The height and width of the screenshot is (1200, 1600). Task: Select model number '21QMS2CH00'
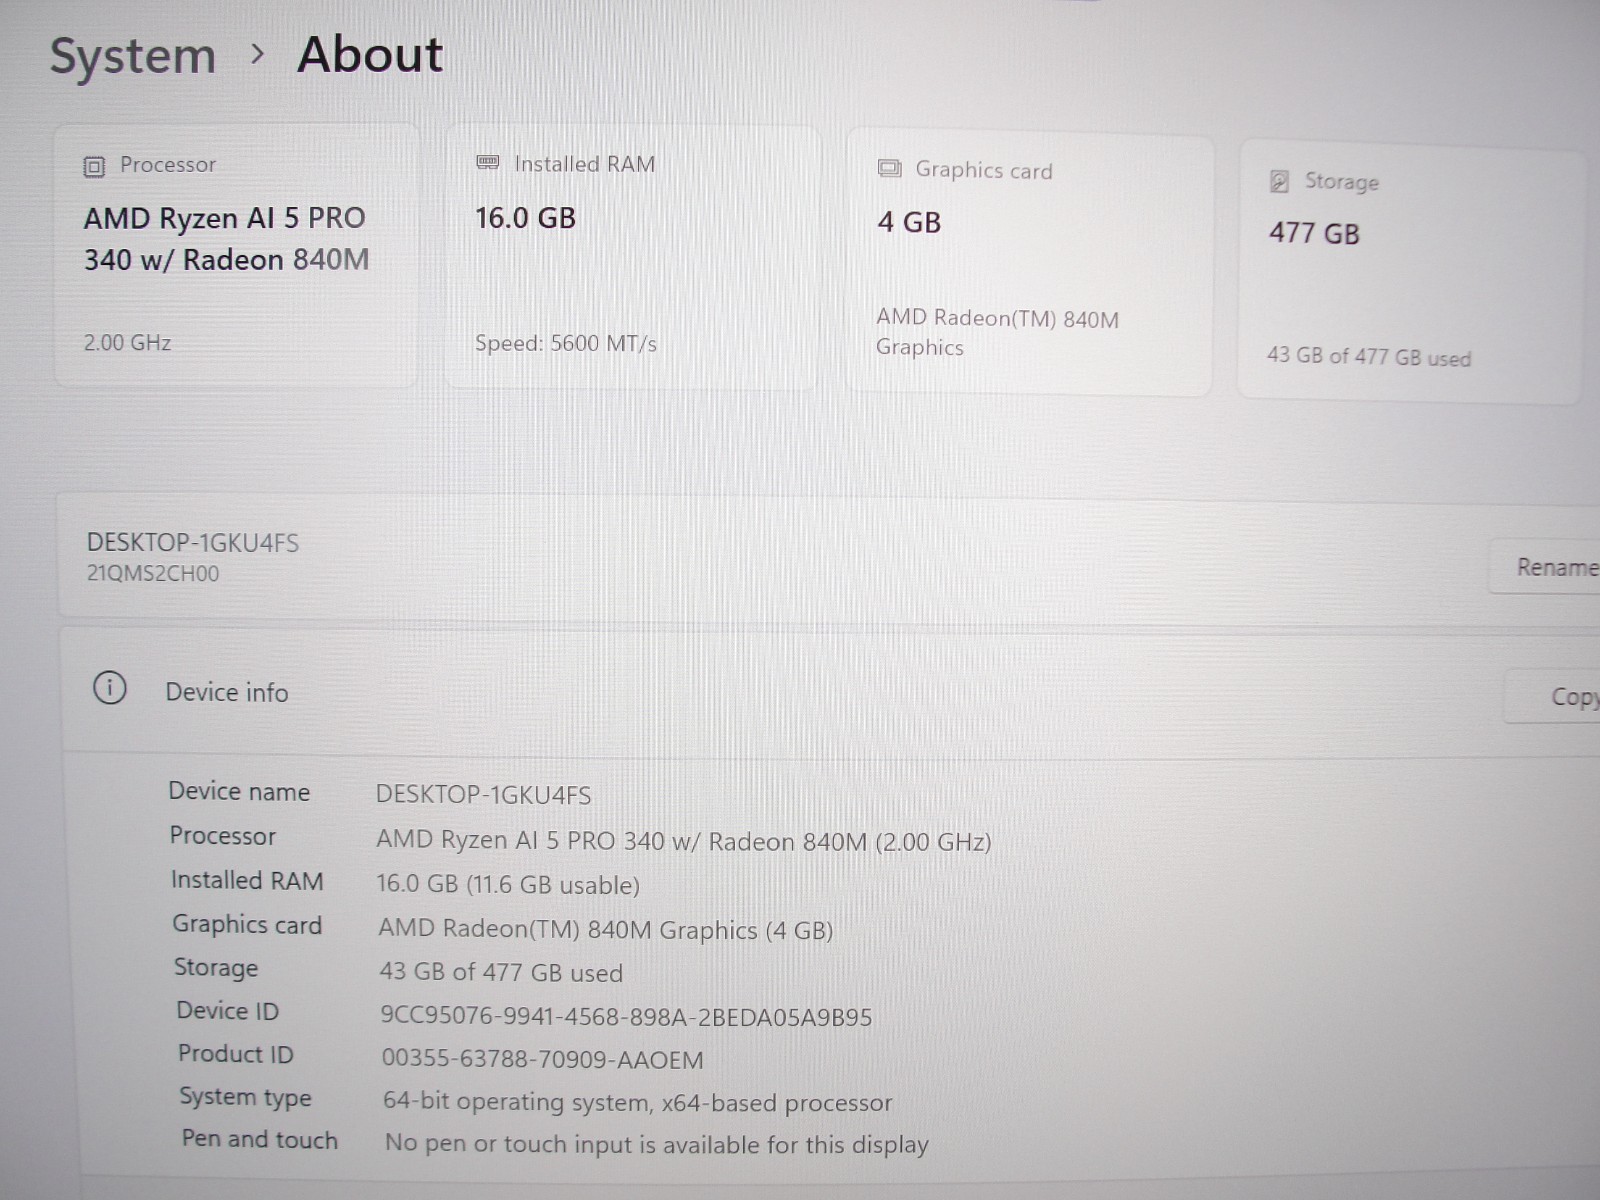[x=153, y=574]
